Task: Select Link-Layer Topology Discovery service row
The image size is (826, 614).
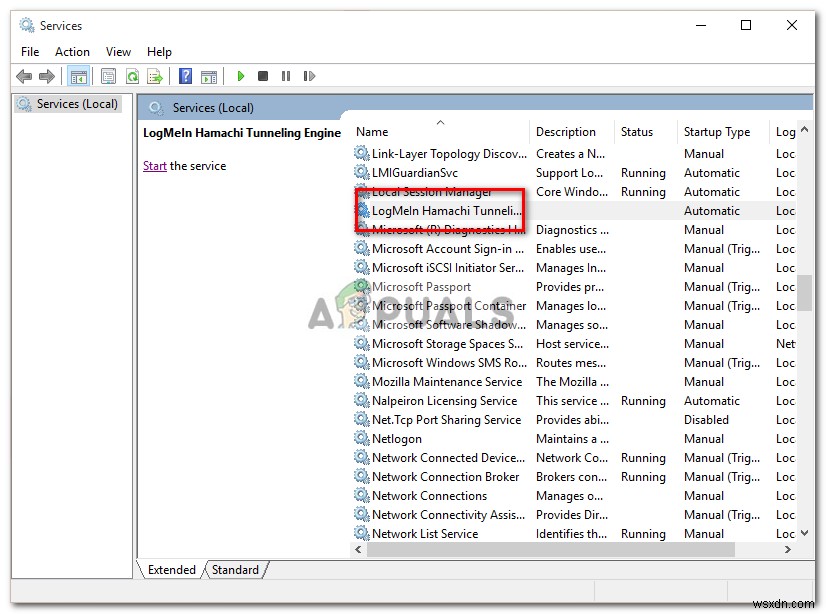Action: (x=574, y=154)
